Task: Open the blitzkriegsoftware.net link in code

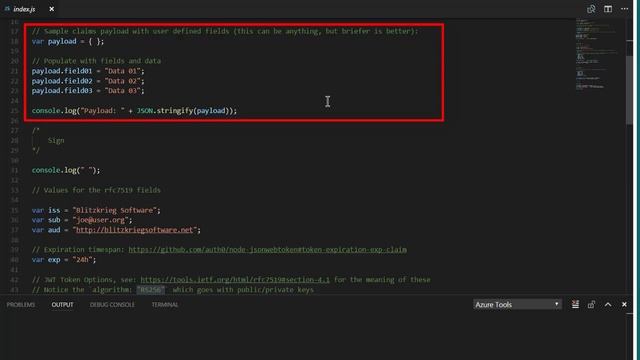Action: 134,230
